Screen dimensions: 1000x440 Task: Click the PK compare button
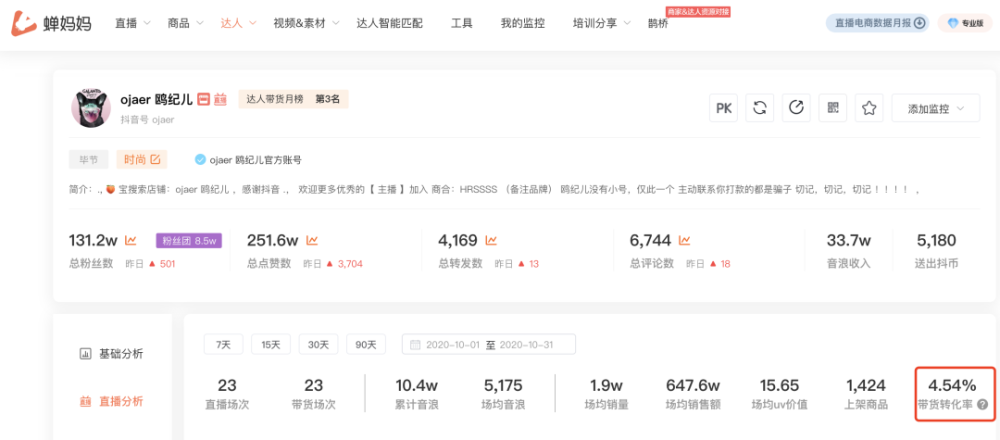pyautogui.click(x=724, y=108)
